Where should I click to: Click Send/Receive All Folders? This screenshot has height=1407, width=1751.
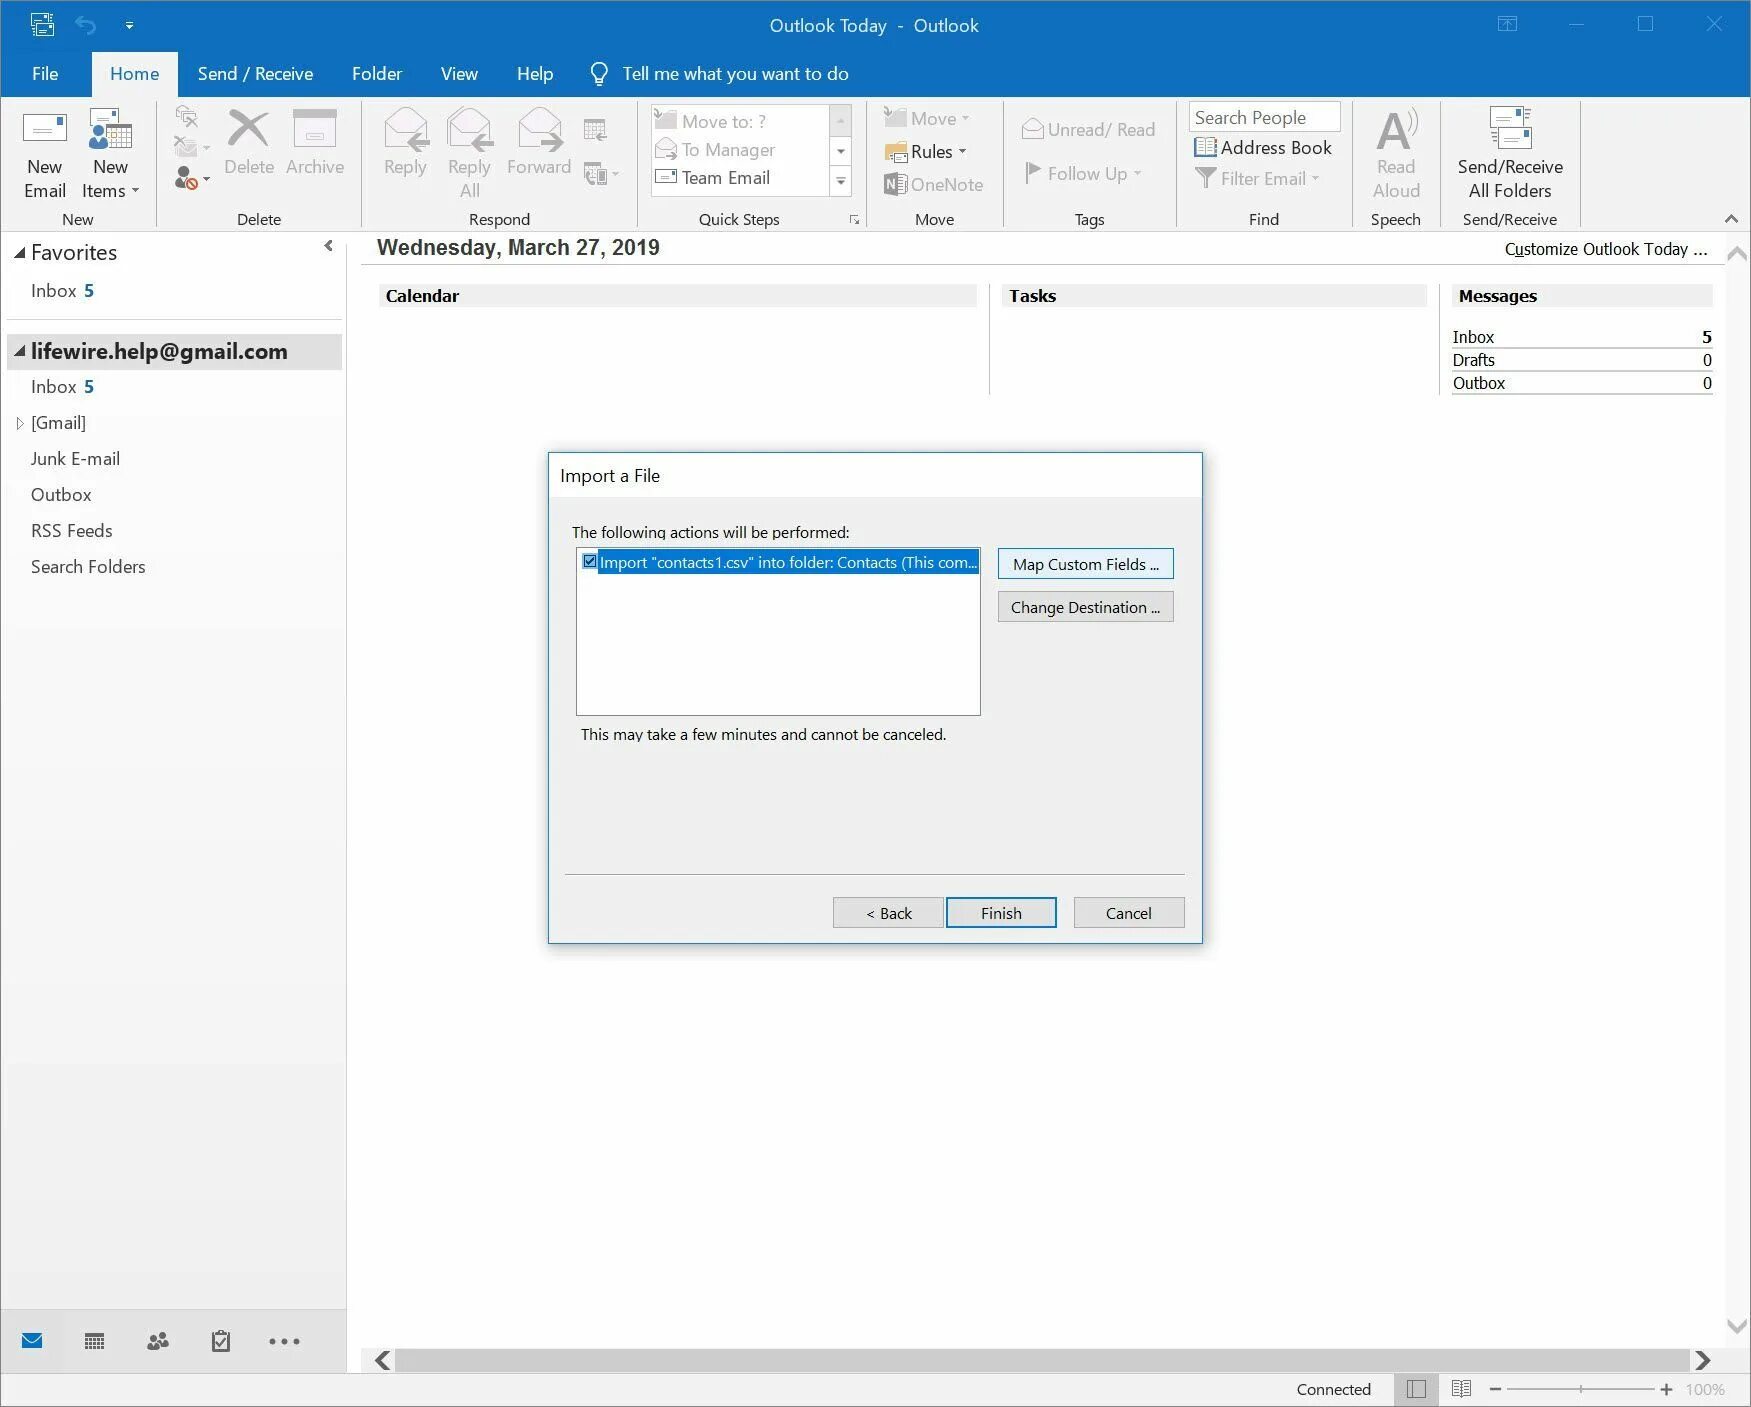tap(1510, 154)
